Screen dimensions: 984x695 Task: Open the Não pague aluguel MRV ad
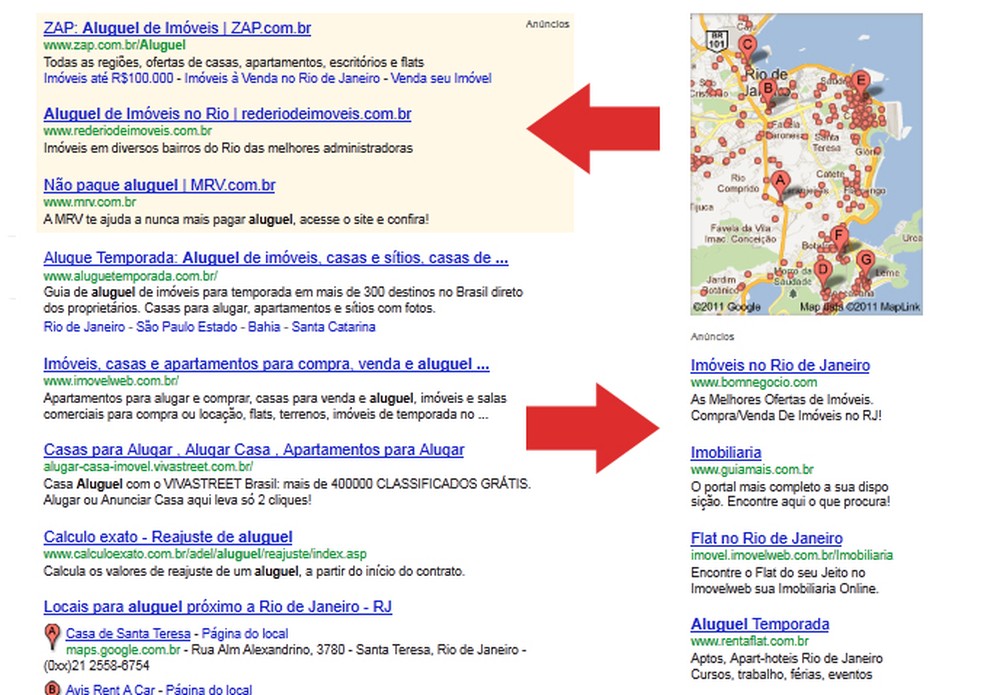coord(159,185)
